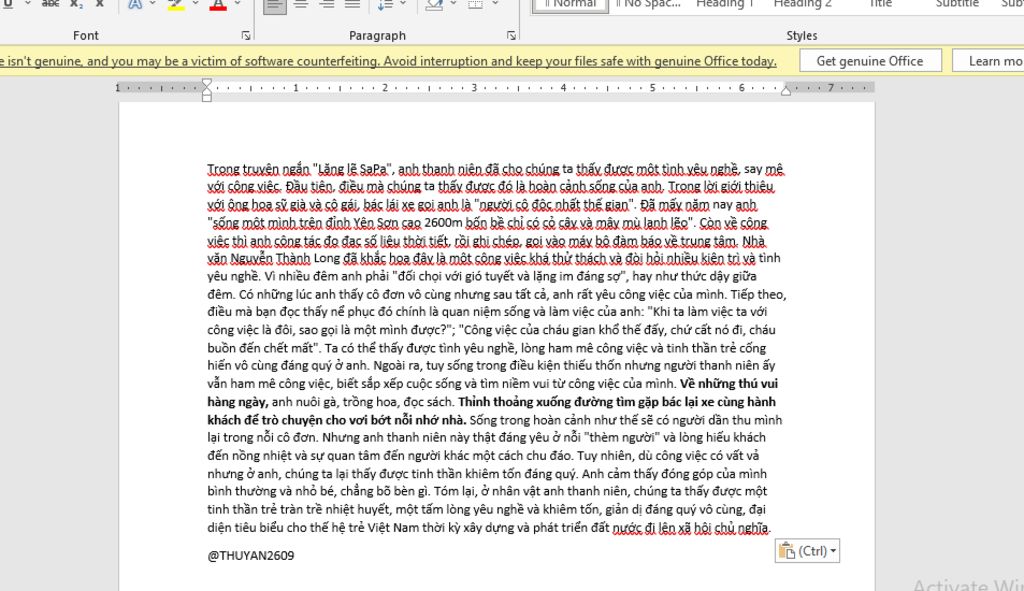Click the Shading paint bucket icon
Image resolution: width=1024 pixels, height=591 pixels.
pyautogui.click(x=434, y=5)
